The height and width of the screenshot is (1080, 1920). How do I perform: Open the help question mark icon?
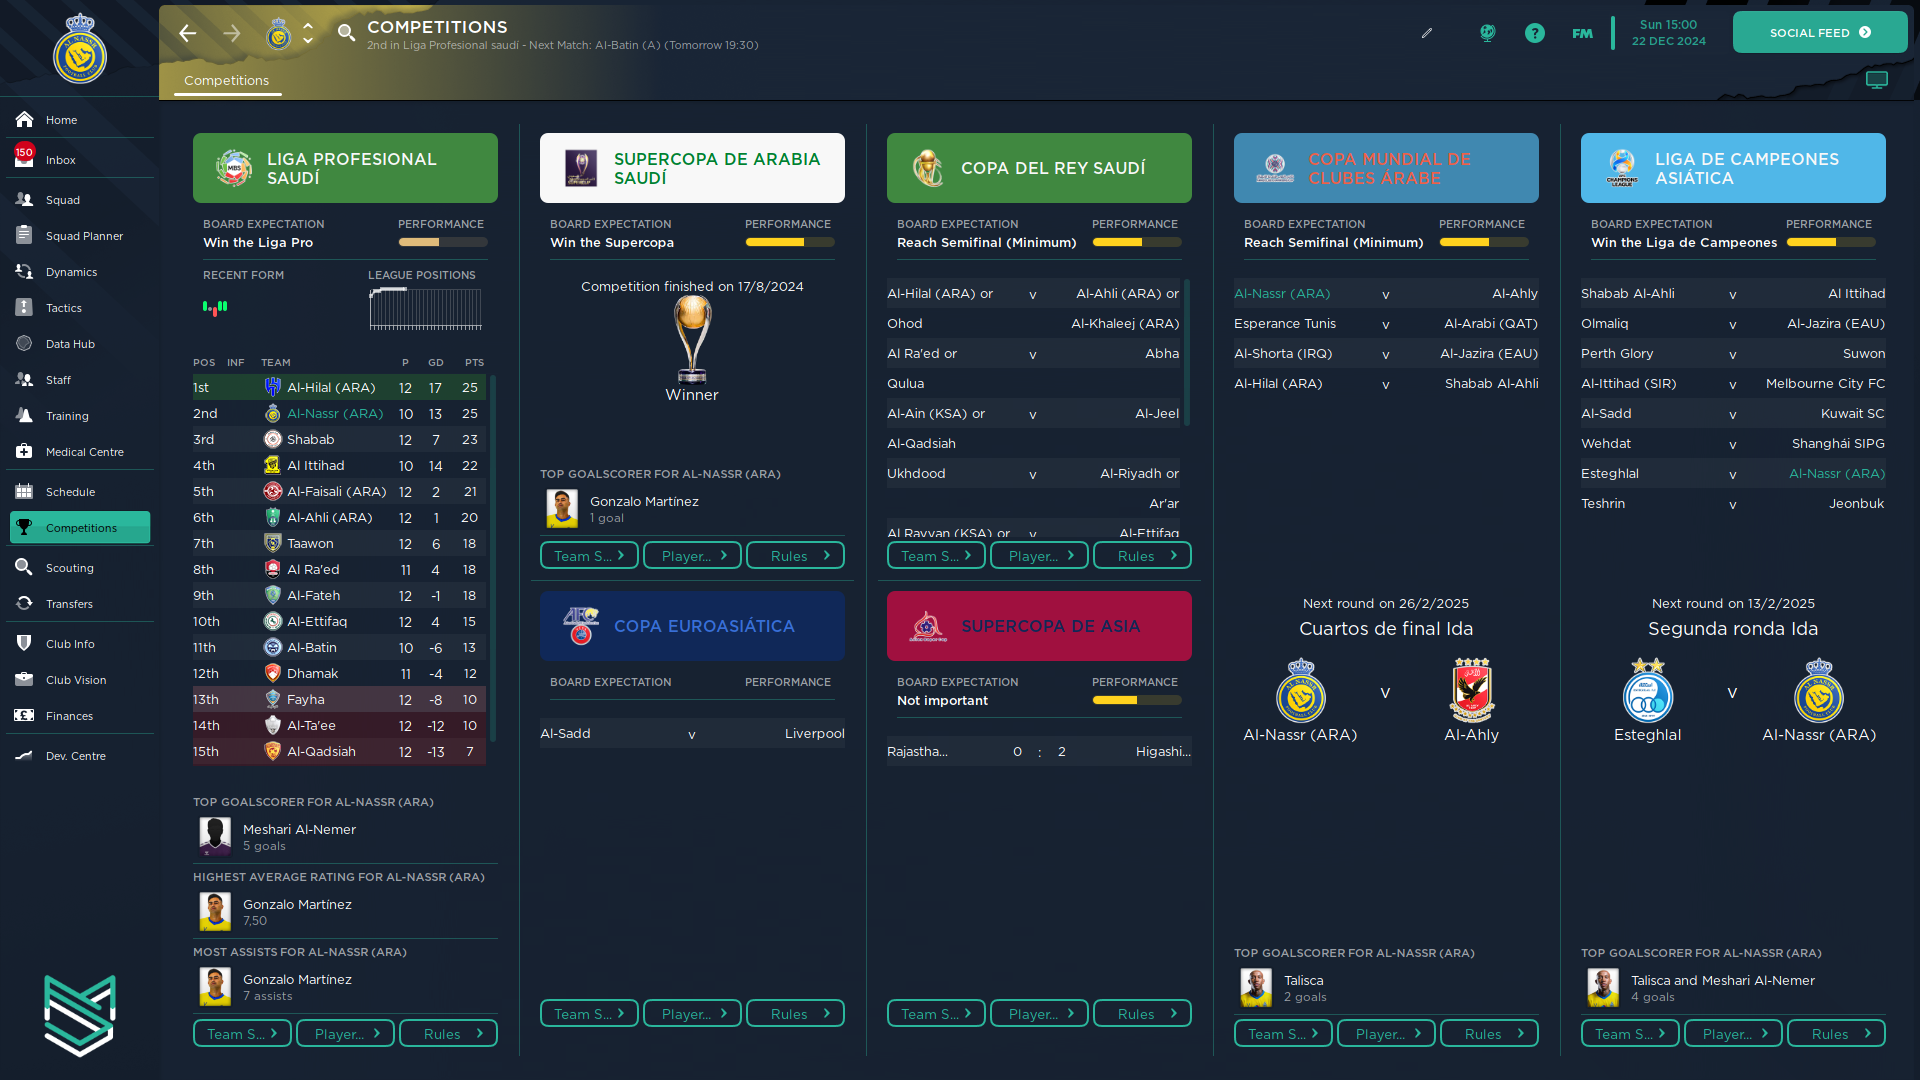[1535, 33]
